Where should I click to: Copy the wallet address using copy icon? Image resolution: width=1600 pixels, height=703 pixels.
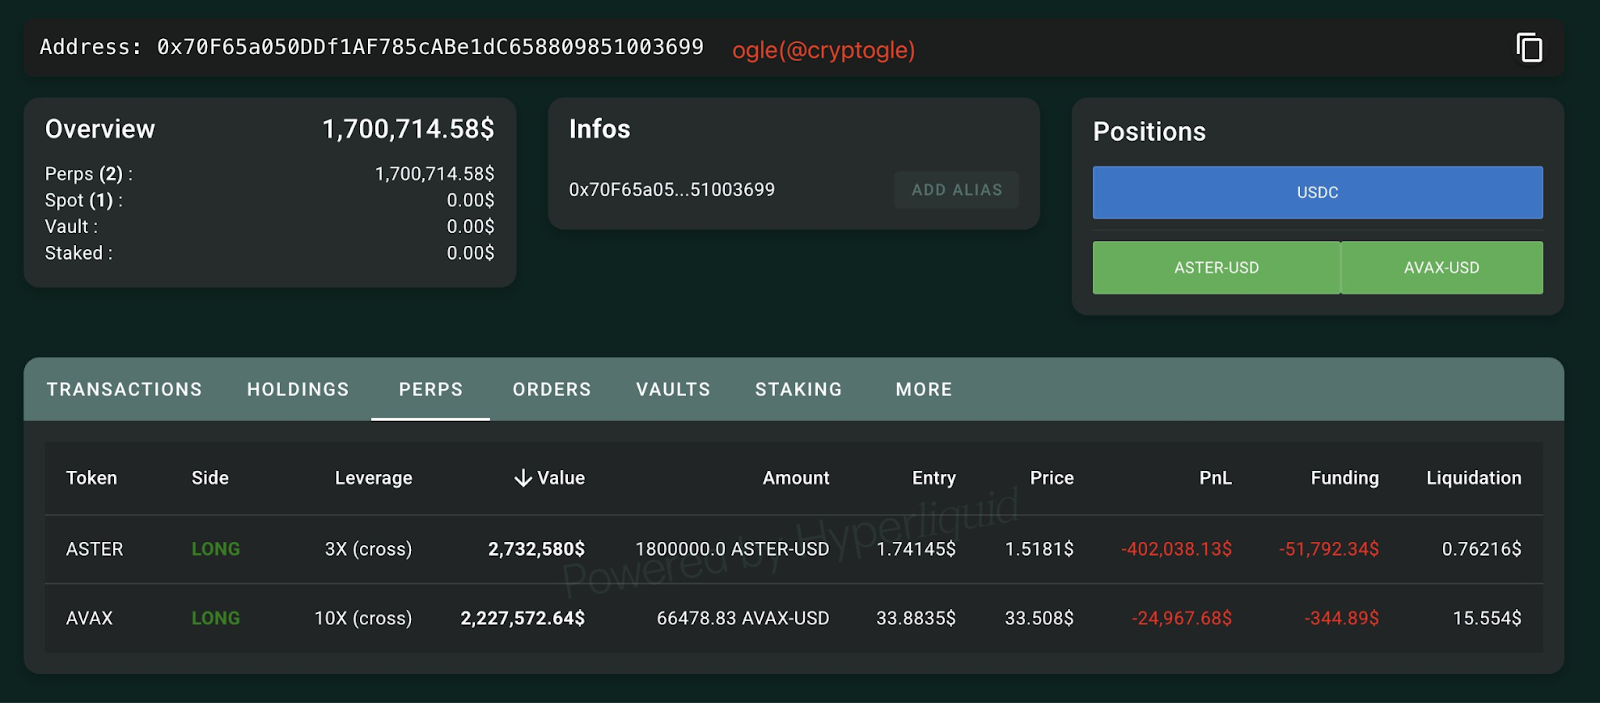click(1529, 47)
